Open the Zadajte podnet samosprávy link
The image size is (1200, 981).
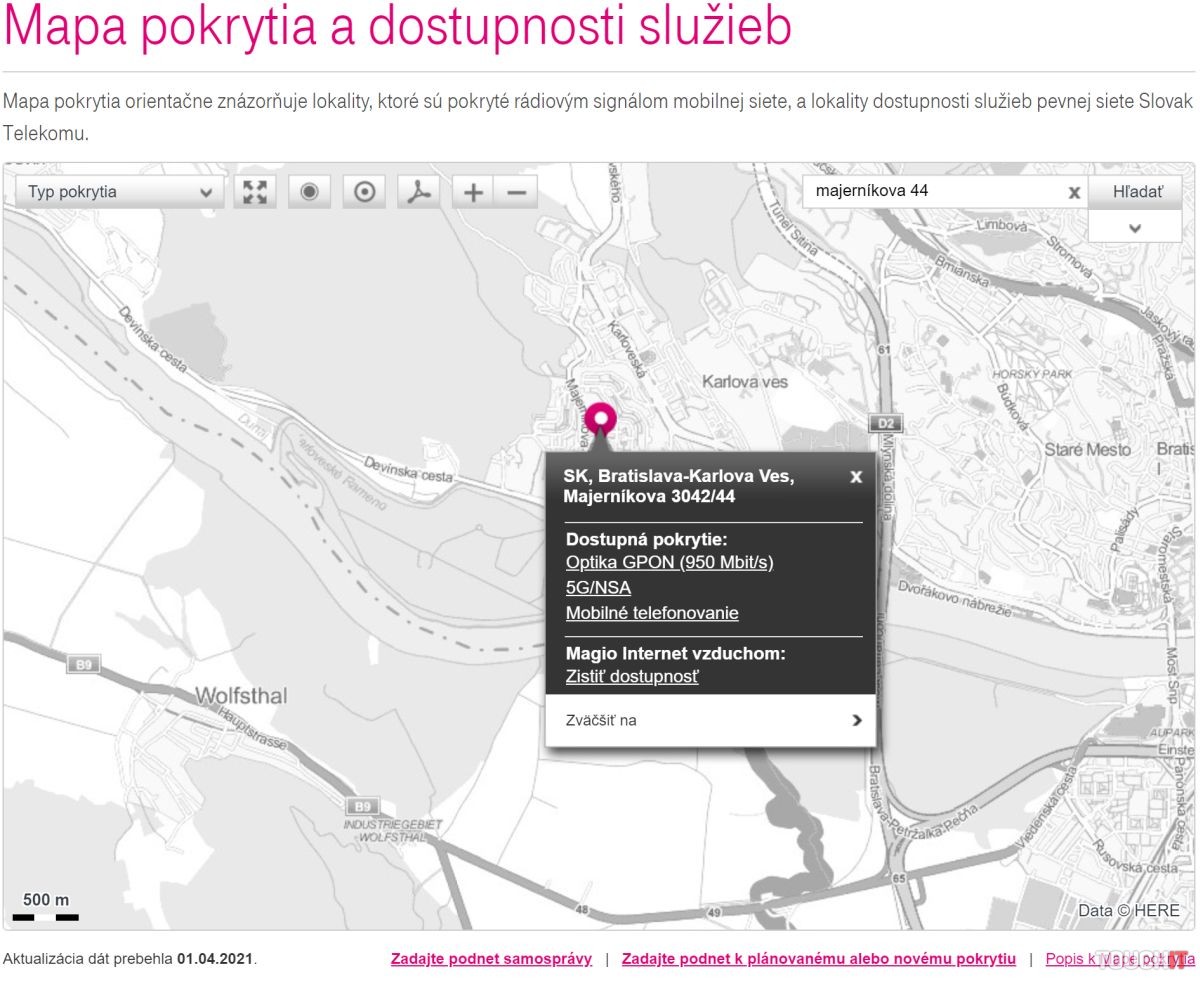pos(491,959)
